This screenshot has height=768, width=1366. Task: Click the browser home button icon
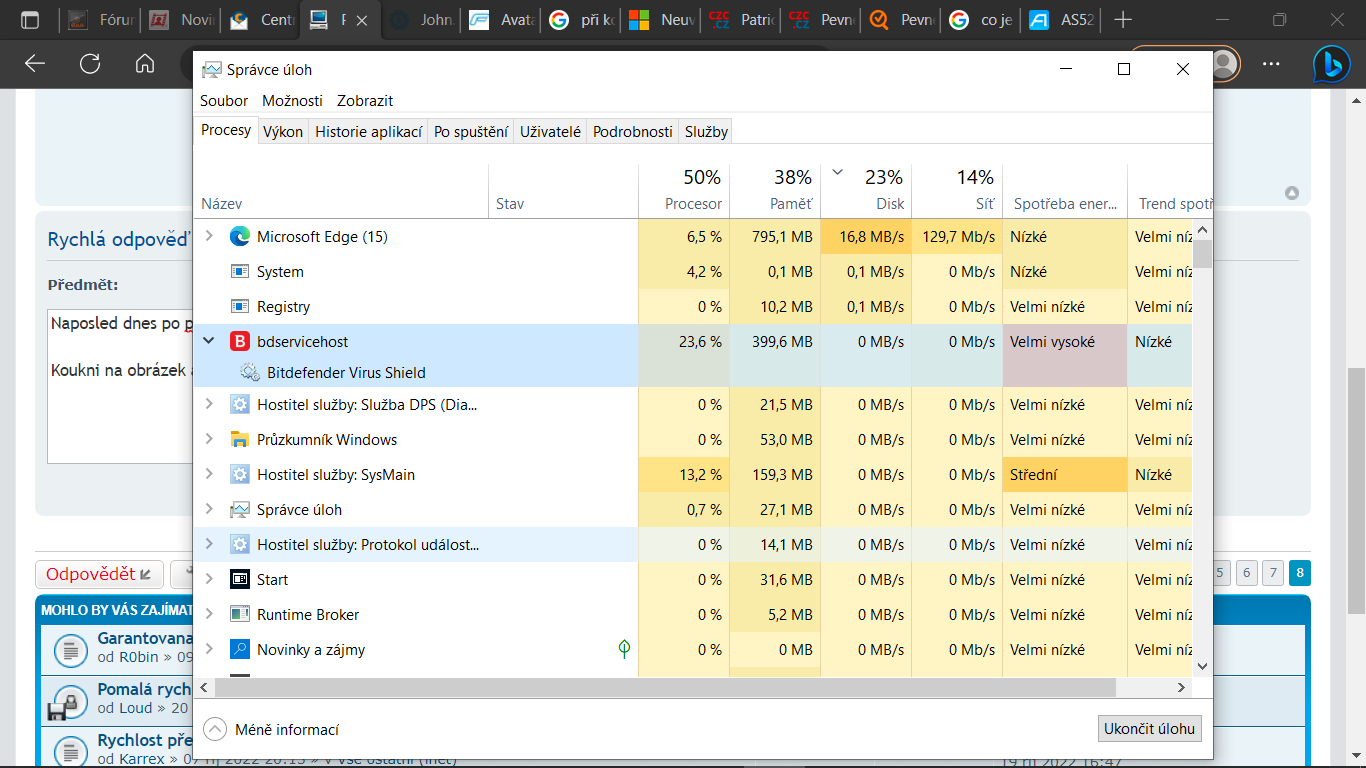[x=145, y=64]
